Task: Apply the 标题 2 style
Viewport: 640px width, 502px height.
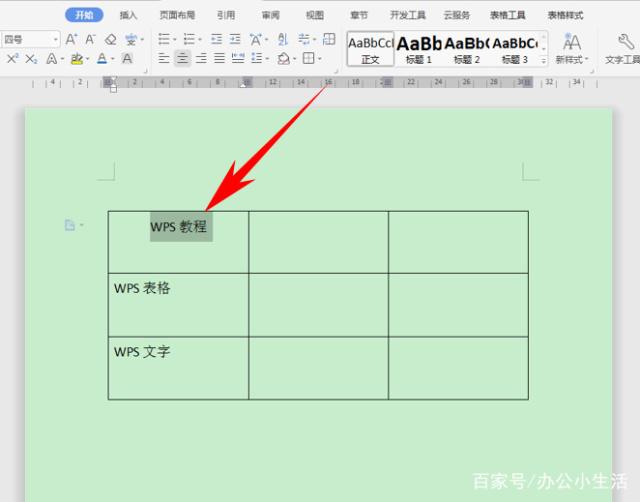Action: (x=467, y=49)
